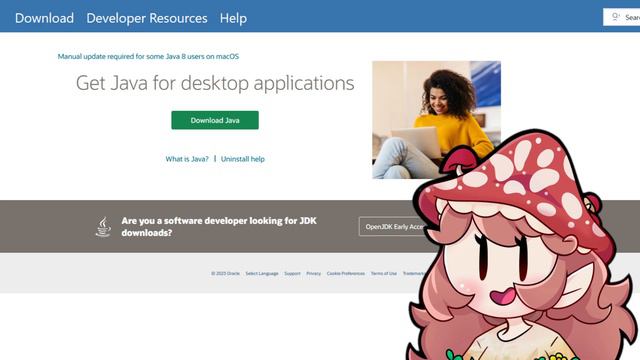The width and height of the screenshot is (640, 360).
Task: Open Terms of Use footer link
Action: click(384, 273)
